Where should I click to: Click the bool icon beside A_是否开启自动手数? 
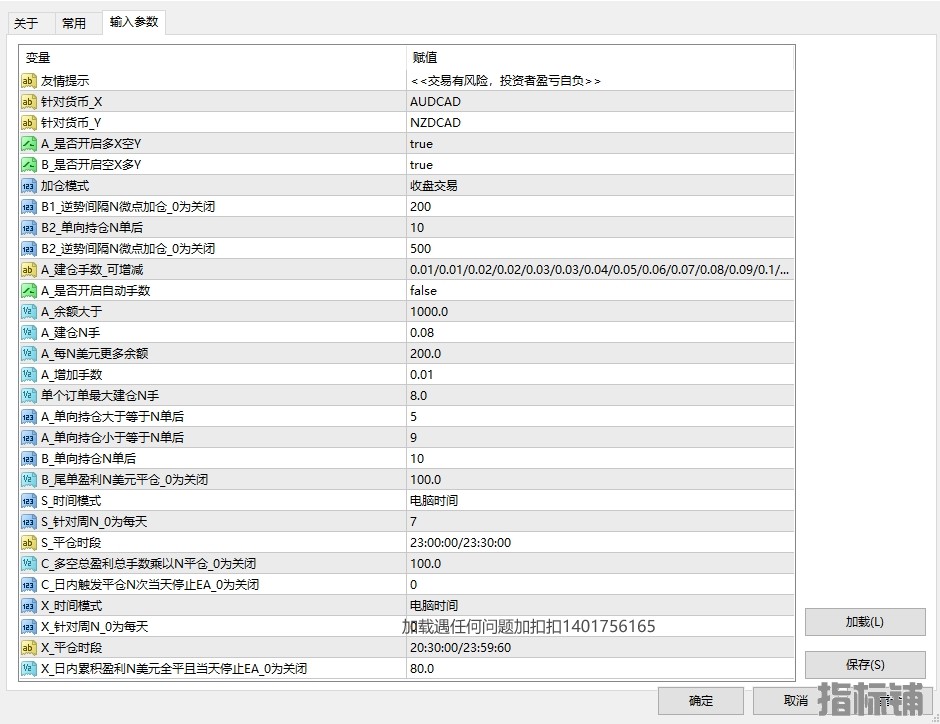click(29, 291)
